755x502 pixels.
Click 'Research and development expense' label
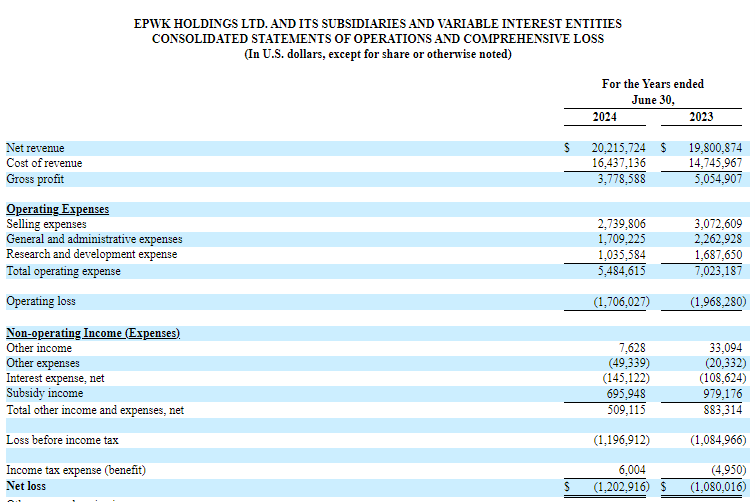(91, 254)
